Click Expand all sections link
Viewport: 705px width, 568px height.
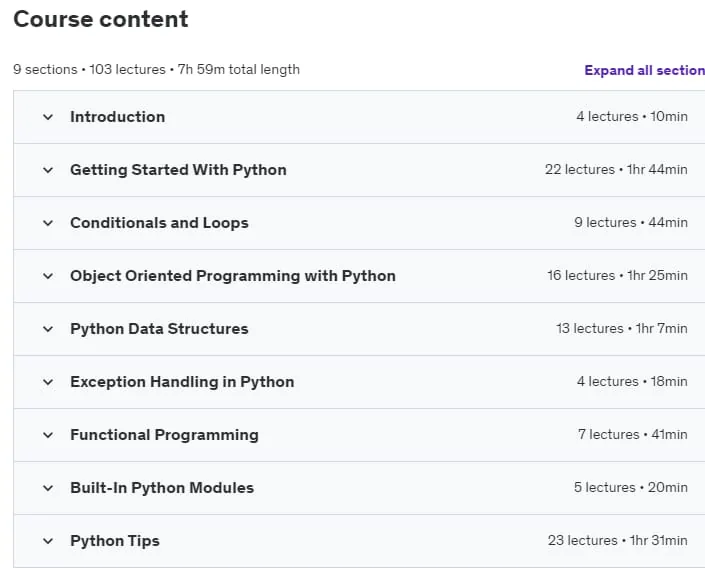click(x=644, y=70)
